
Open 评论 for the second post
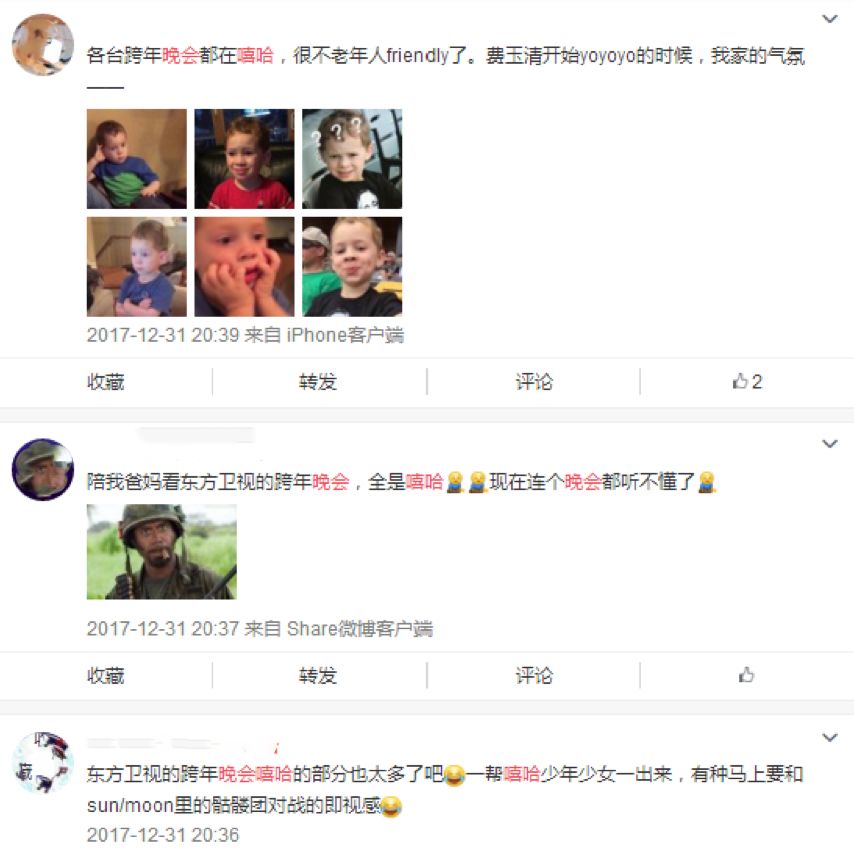(534, 675)
